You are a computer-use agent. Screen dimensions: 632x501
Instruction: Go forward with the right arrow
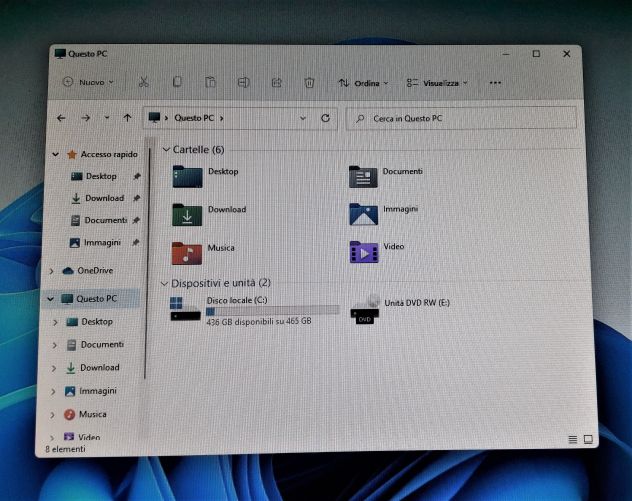(x=85, y=118)
